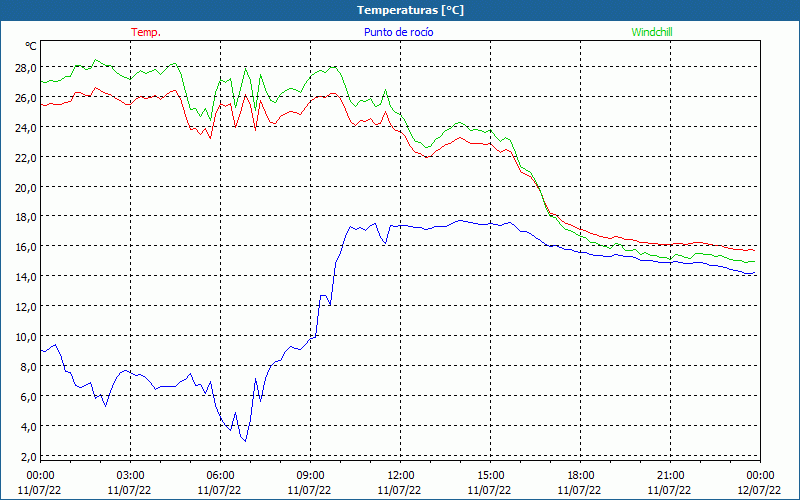Screen dimensions: 800x500
Task: Click the 20,0 y-axis value
Action: [26, 188]
